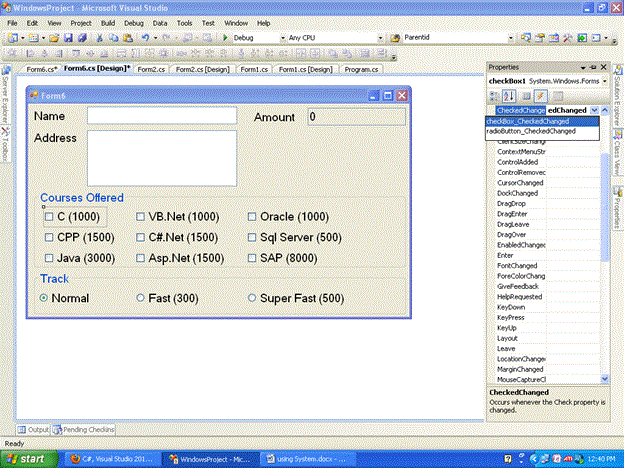Screen dimensions: 624x468
Task: Switch to the Program.cs tab
Action: [361, 69]
